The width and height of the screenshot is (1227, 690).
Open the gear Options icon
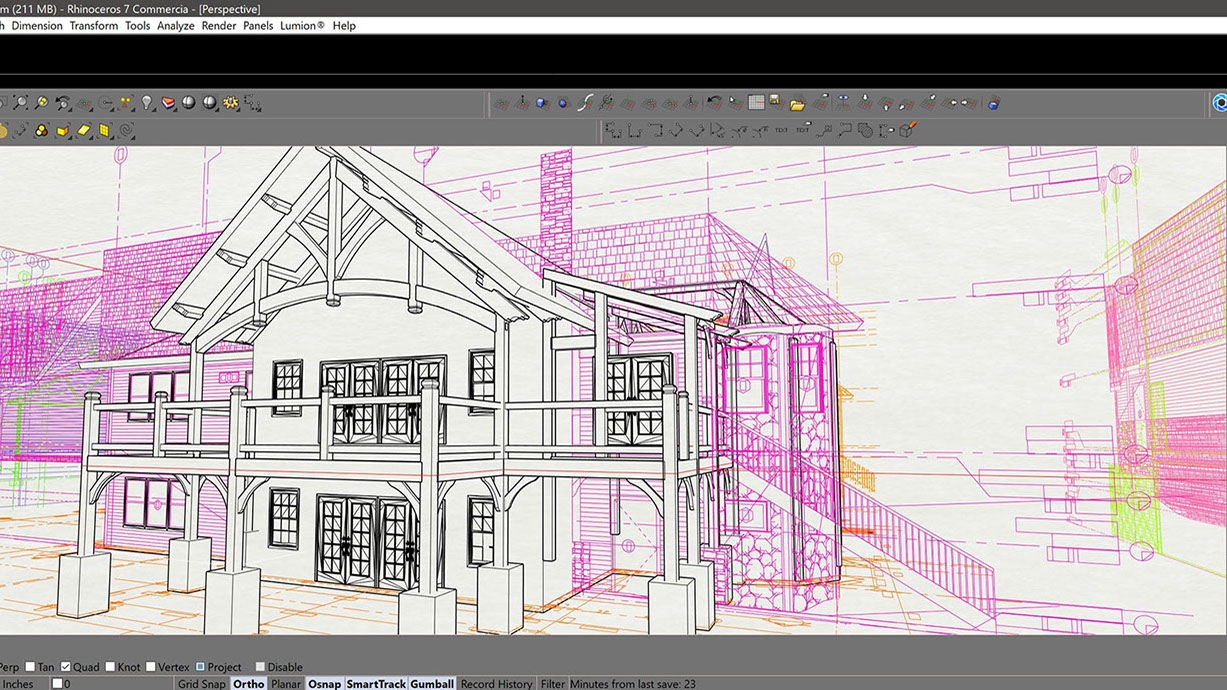(231, 103)
